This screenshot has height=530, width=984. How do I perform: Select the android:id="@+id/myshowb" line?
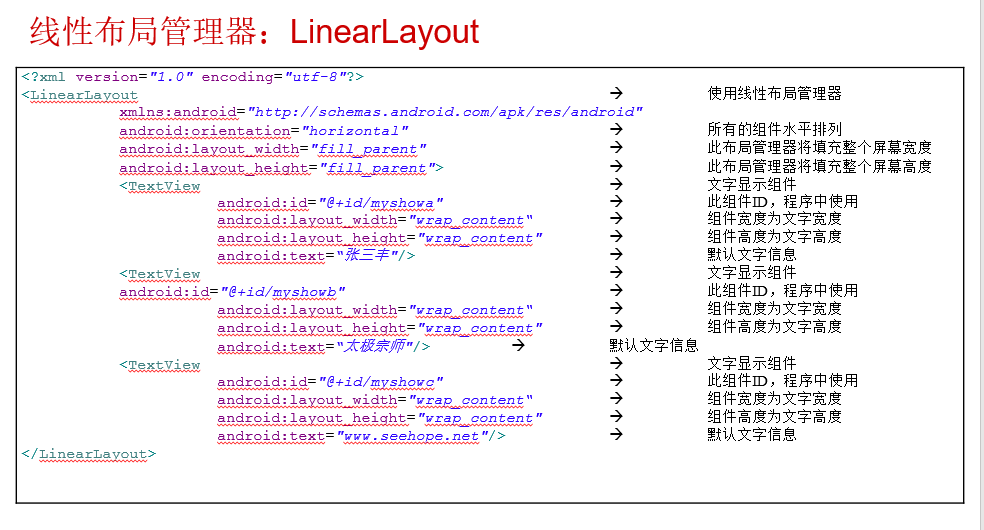tap(232, 292)
